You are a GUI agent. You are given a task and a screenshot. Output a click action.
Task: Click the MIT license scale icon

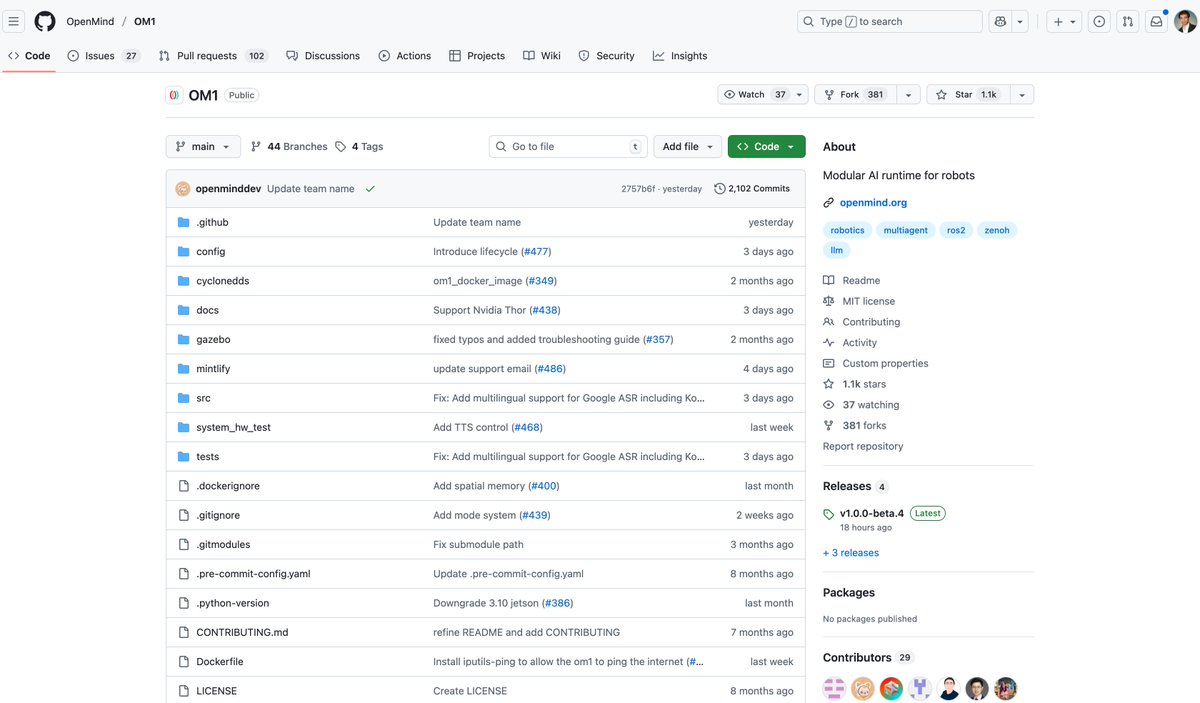(x=828, y=301)
